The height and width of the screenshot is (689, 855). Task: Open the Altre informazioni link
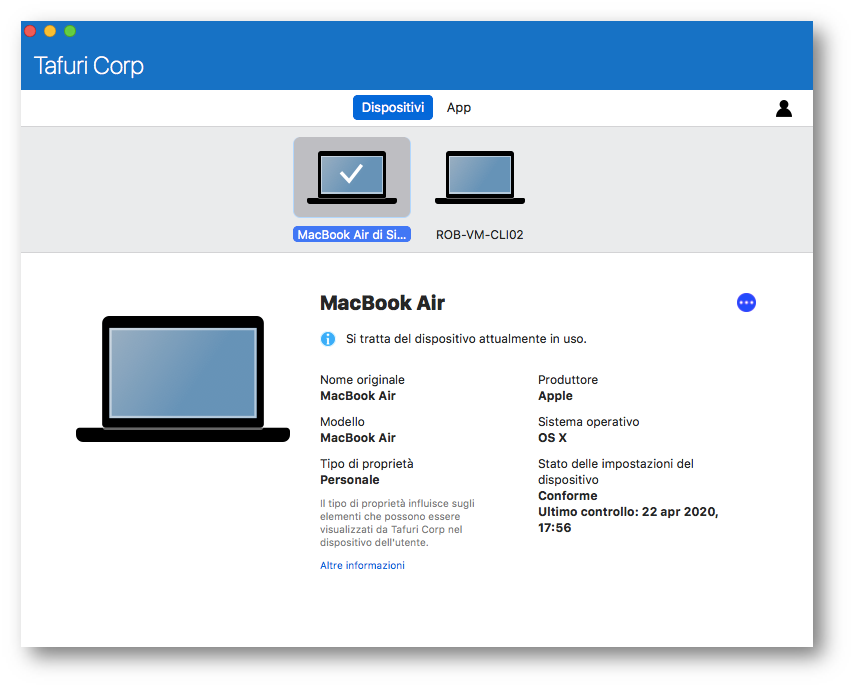click(x=362, y=565)
